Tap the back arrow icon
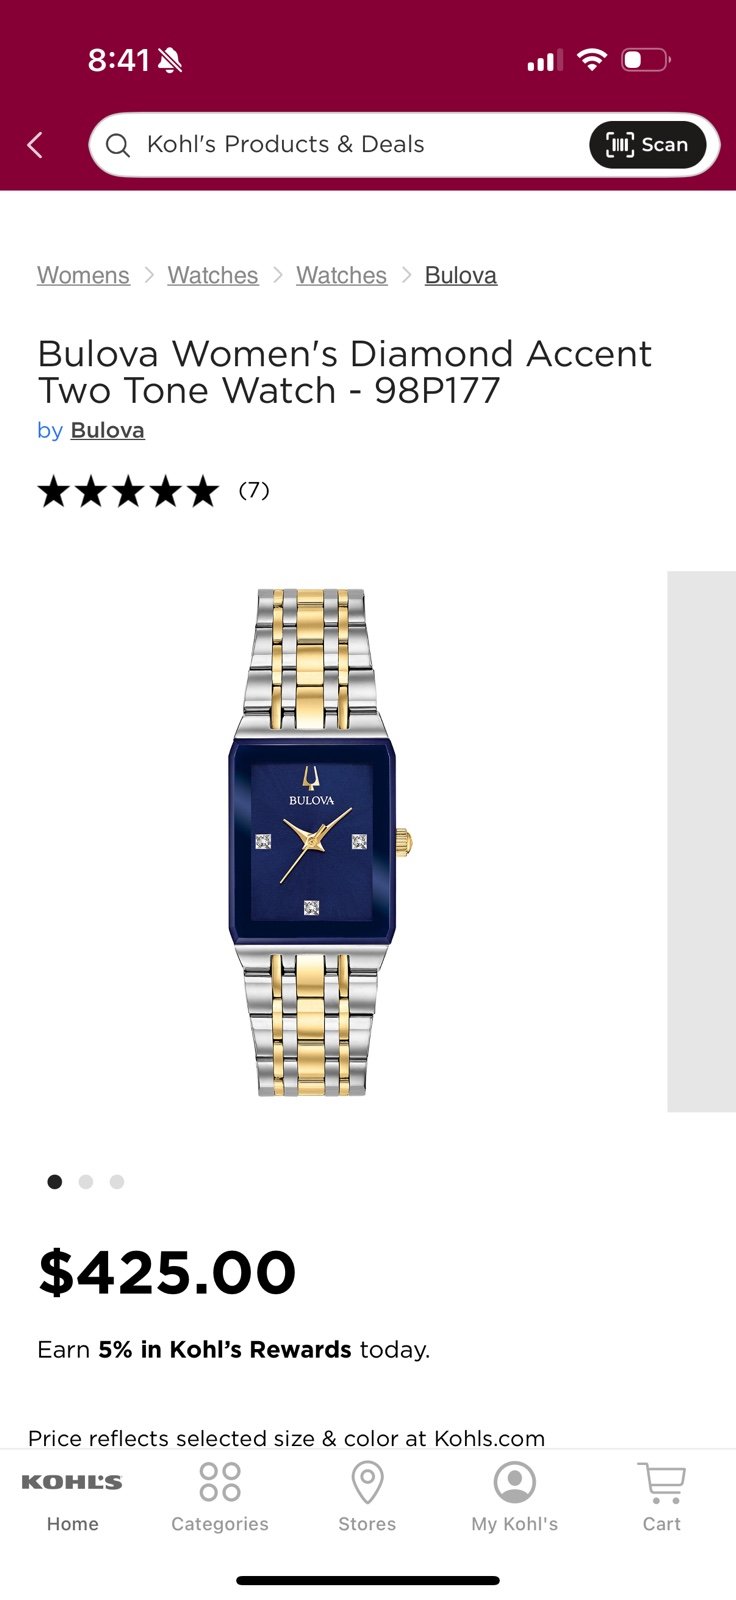736x1600 pixels. click(x=35, y=145)
